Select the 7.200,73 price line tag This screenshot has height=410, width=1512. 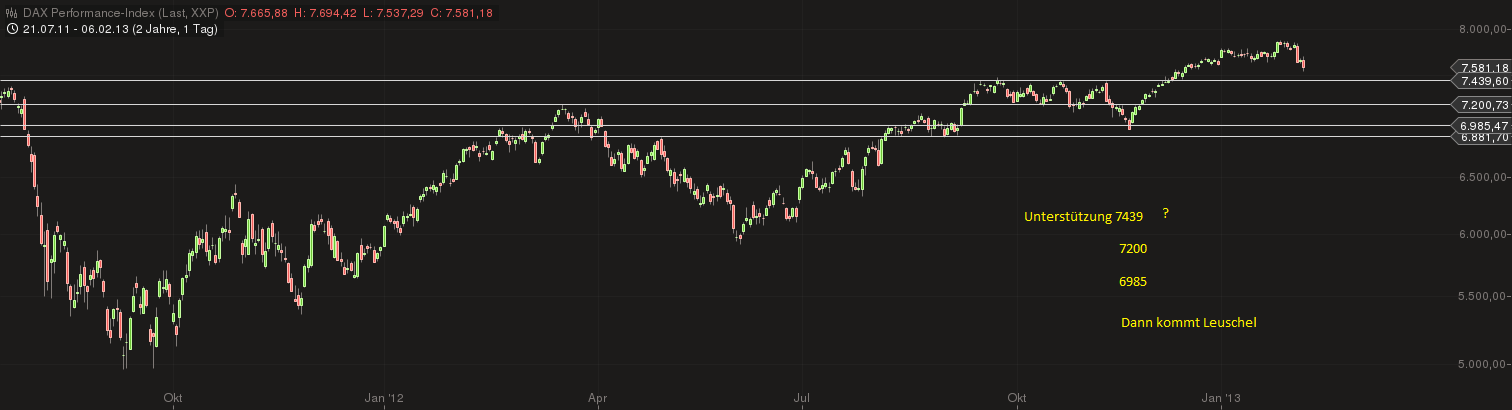coord(1482,104)
